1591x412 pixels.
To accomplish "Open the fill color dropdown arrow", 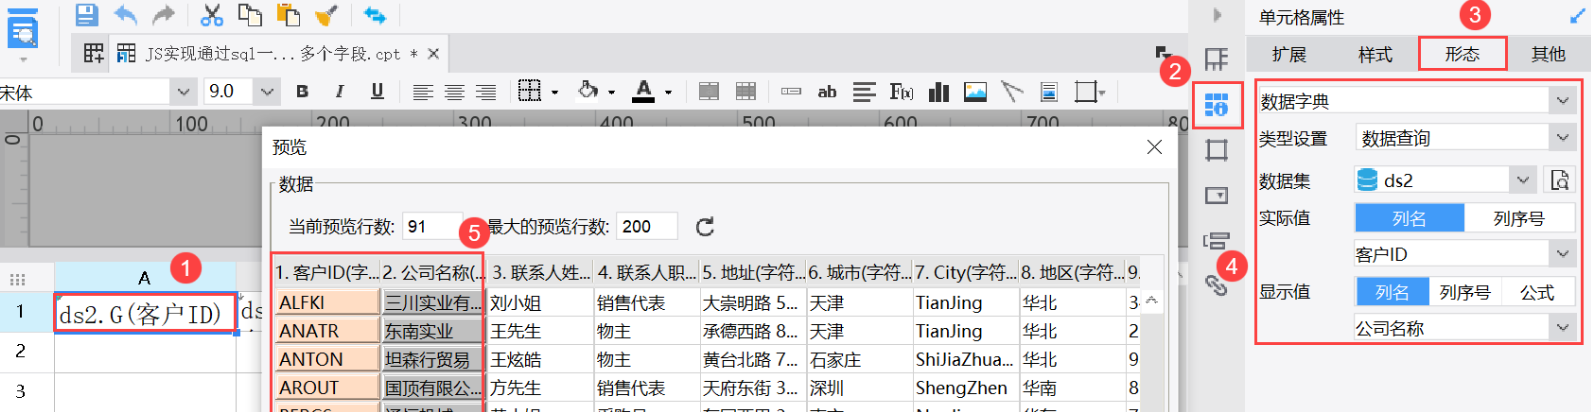I will [x=612, y=93].
